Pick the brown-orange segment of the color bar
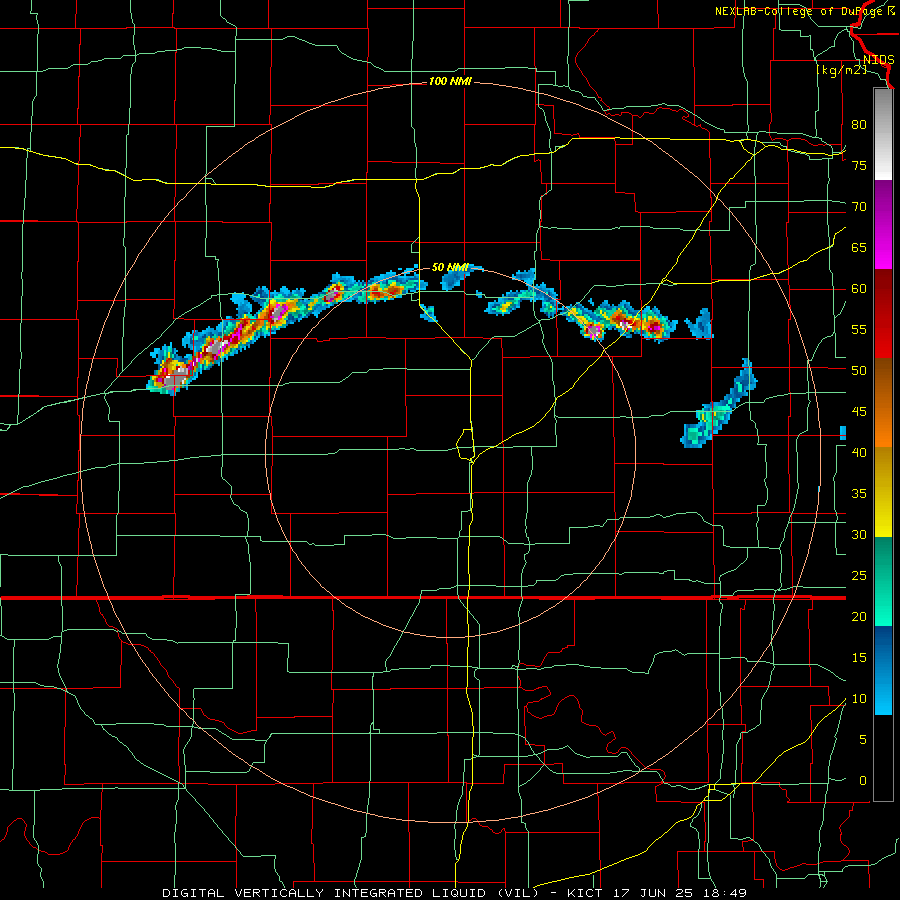Image resolution: width=900 pixels, height=900 pixels. pos(883,402)
